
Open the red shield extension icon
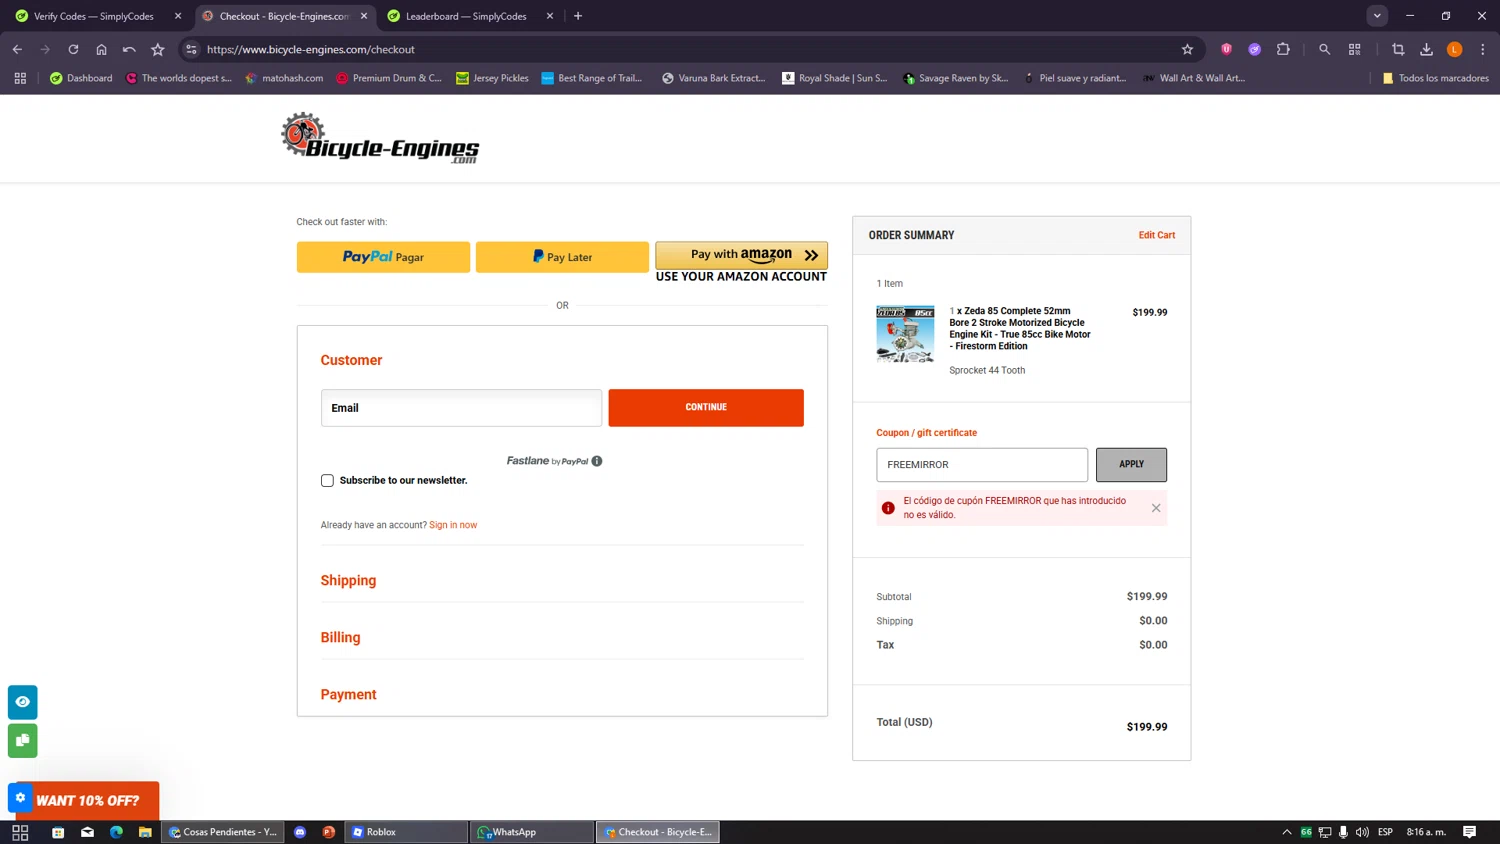(1226, 49)
